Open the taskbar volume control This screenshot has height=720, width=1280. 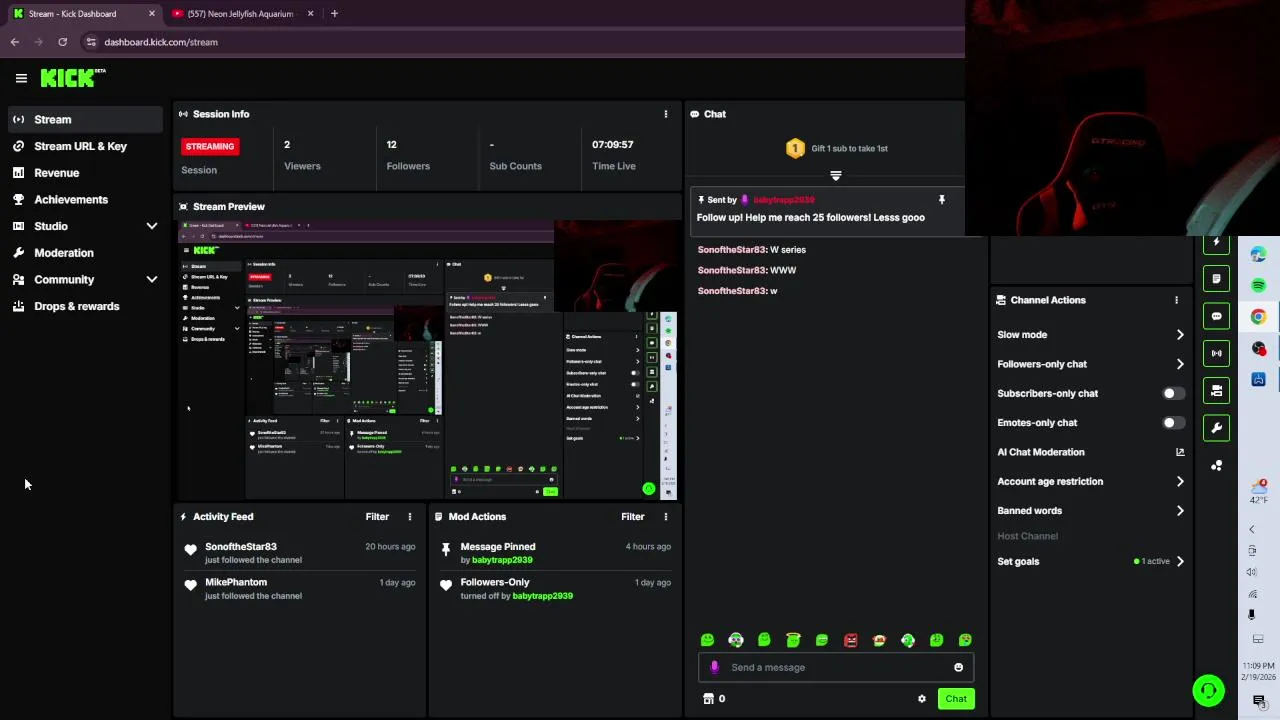1252,572
